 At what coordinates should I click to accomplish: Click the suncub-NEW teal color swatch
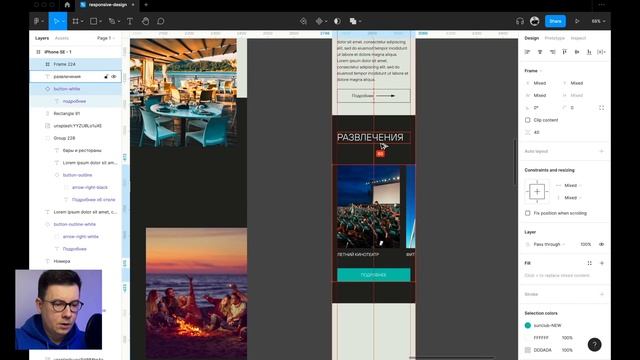pos(527,325)
